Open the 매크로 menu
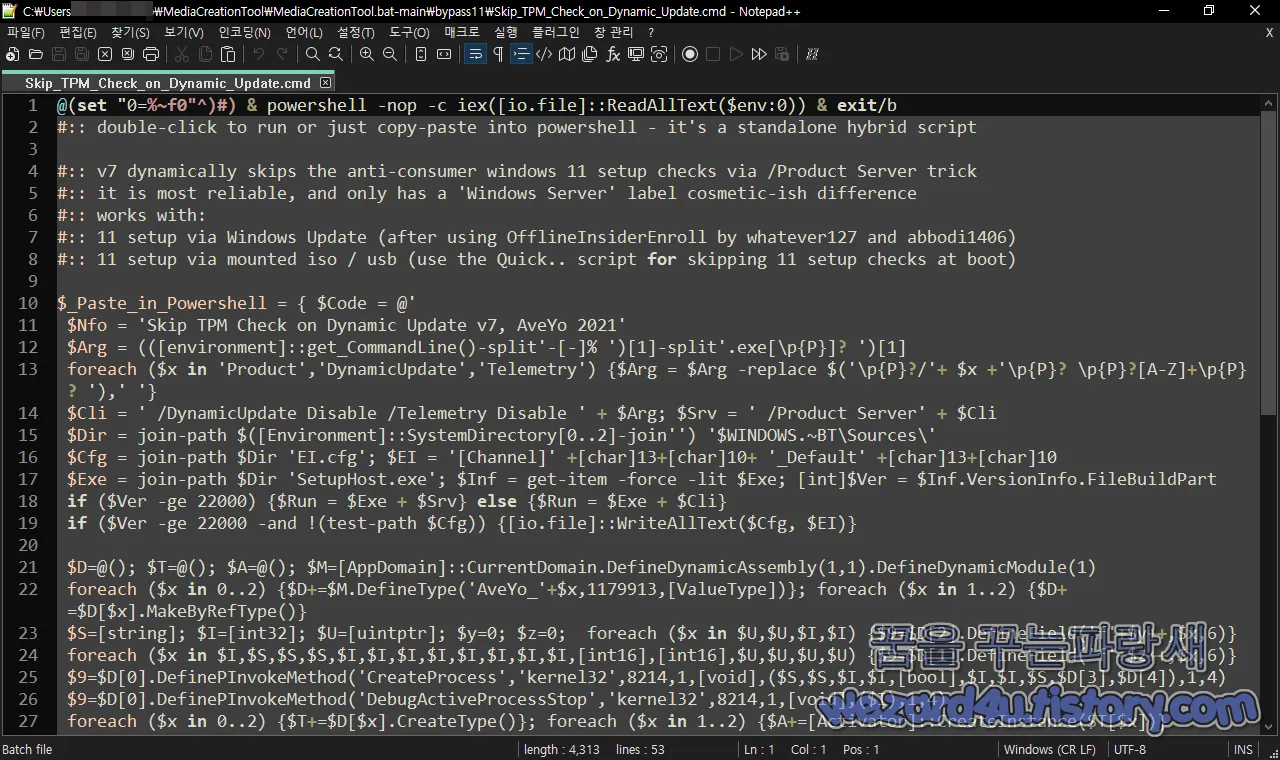1280x760 pixels. pos(462,33)
